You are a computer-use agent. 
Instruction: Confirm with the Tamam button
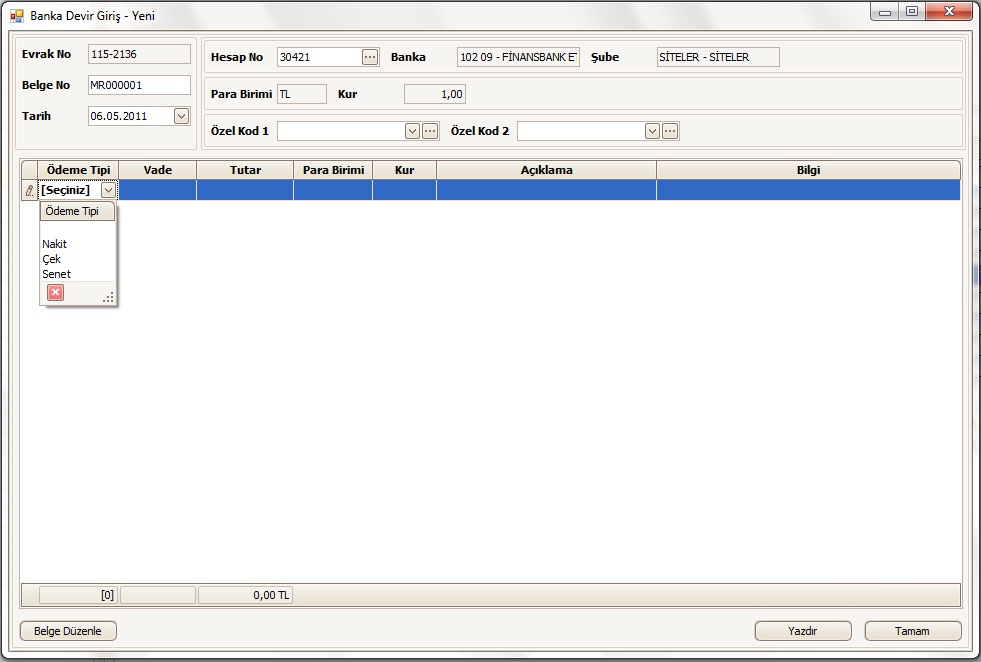coord(913,631)
